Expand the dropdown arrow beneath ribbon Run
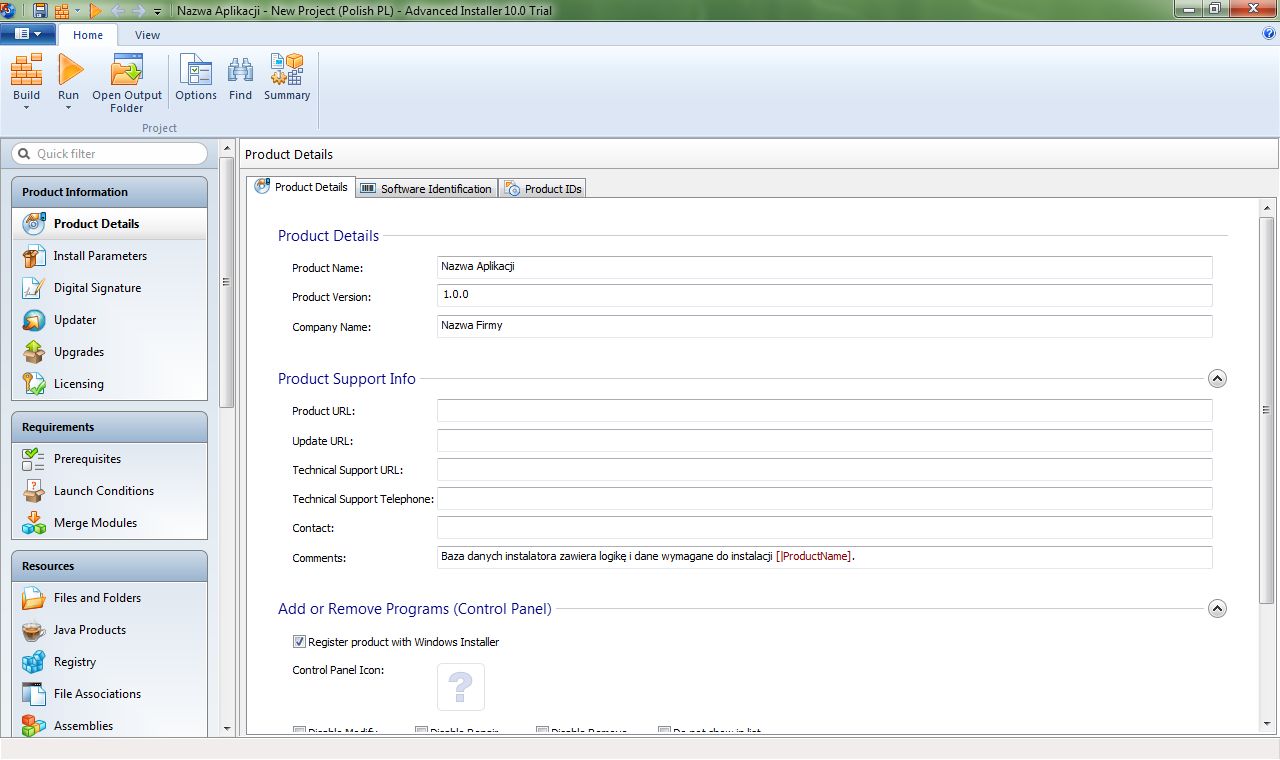The image size is (1280, 760). point(68,107)
